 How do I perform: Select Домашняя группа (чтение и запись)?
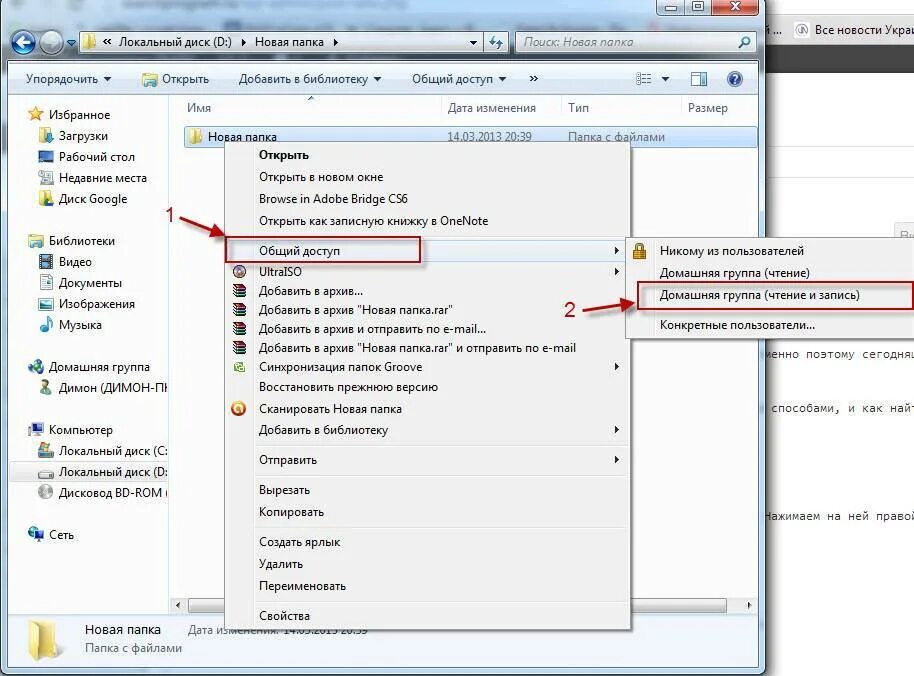tap(760, 295)
